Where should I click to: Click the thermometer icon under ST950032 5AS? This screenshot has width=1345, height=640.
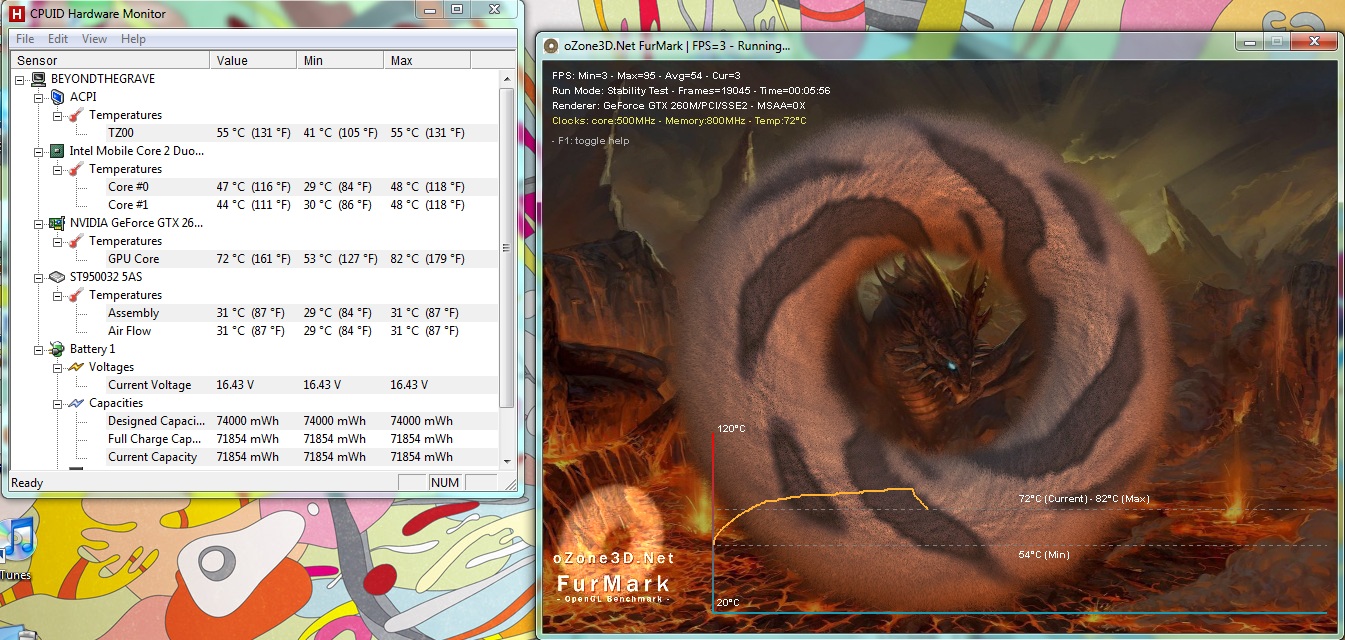76,295
